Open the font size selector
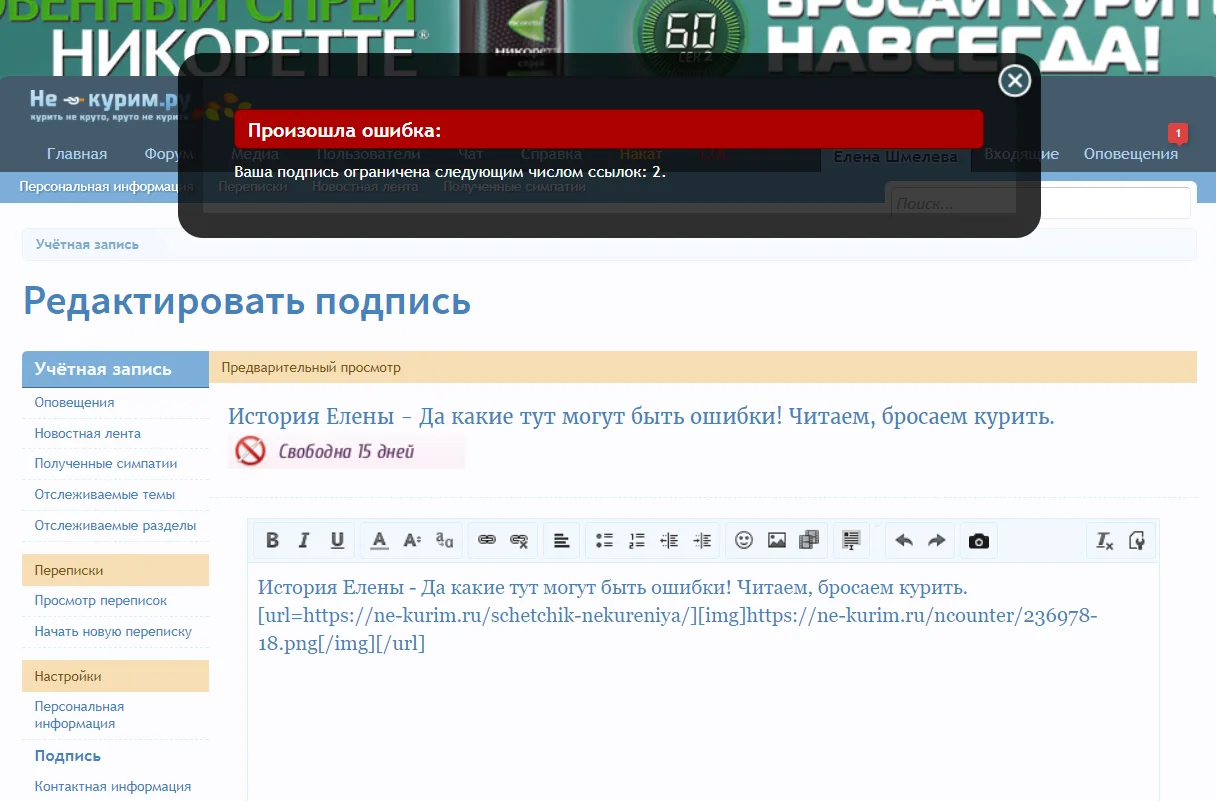 click(411, 540)
